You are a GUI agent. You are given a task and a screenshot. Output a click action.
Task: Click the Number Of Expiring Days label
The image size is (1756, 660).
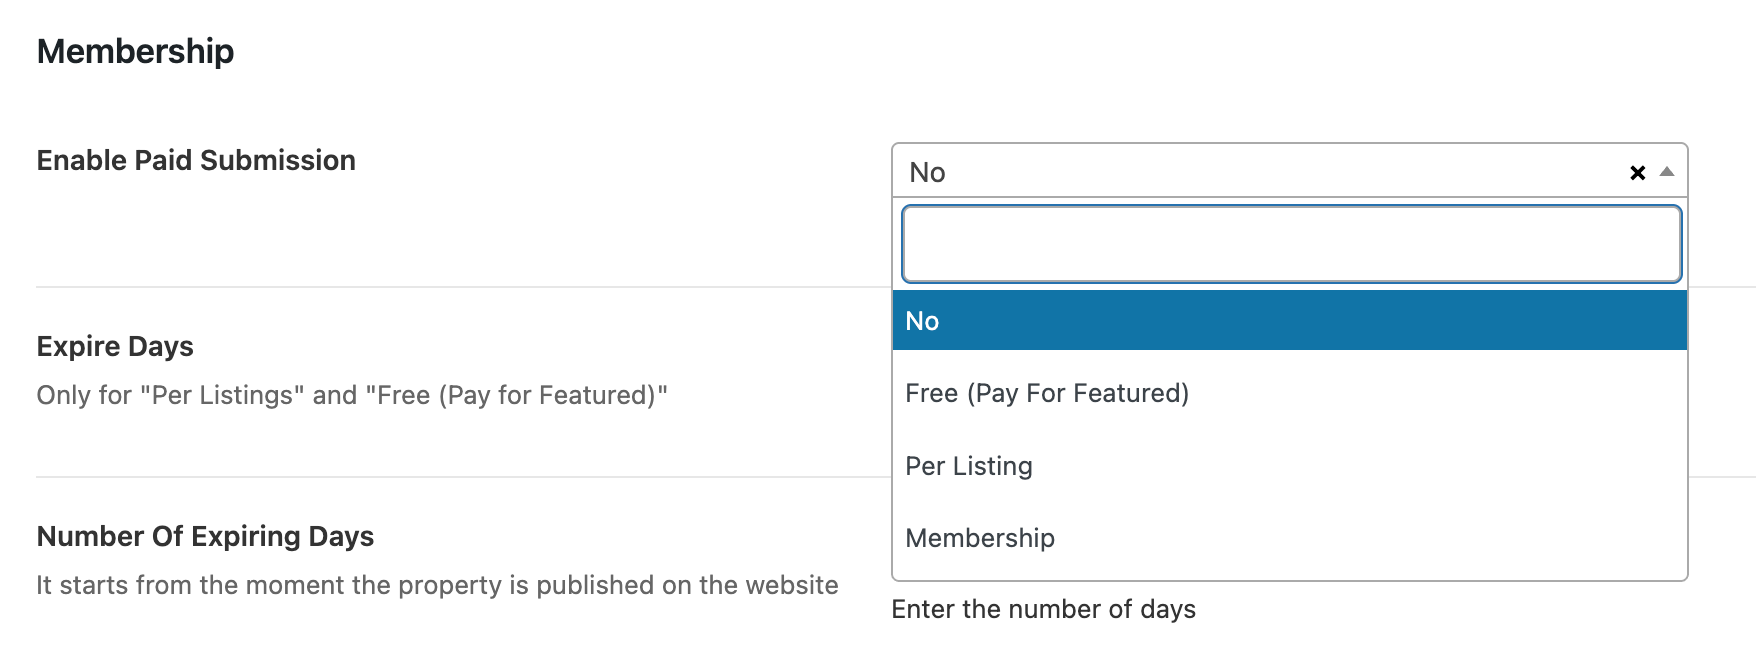[204, 536]
